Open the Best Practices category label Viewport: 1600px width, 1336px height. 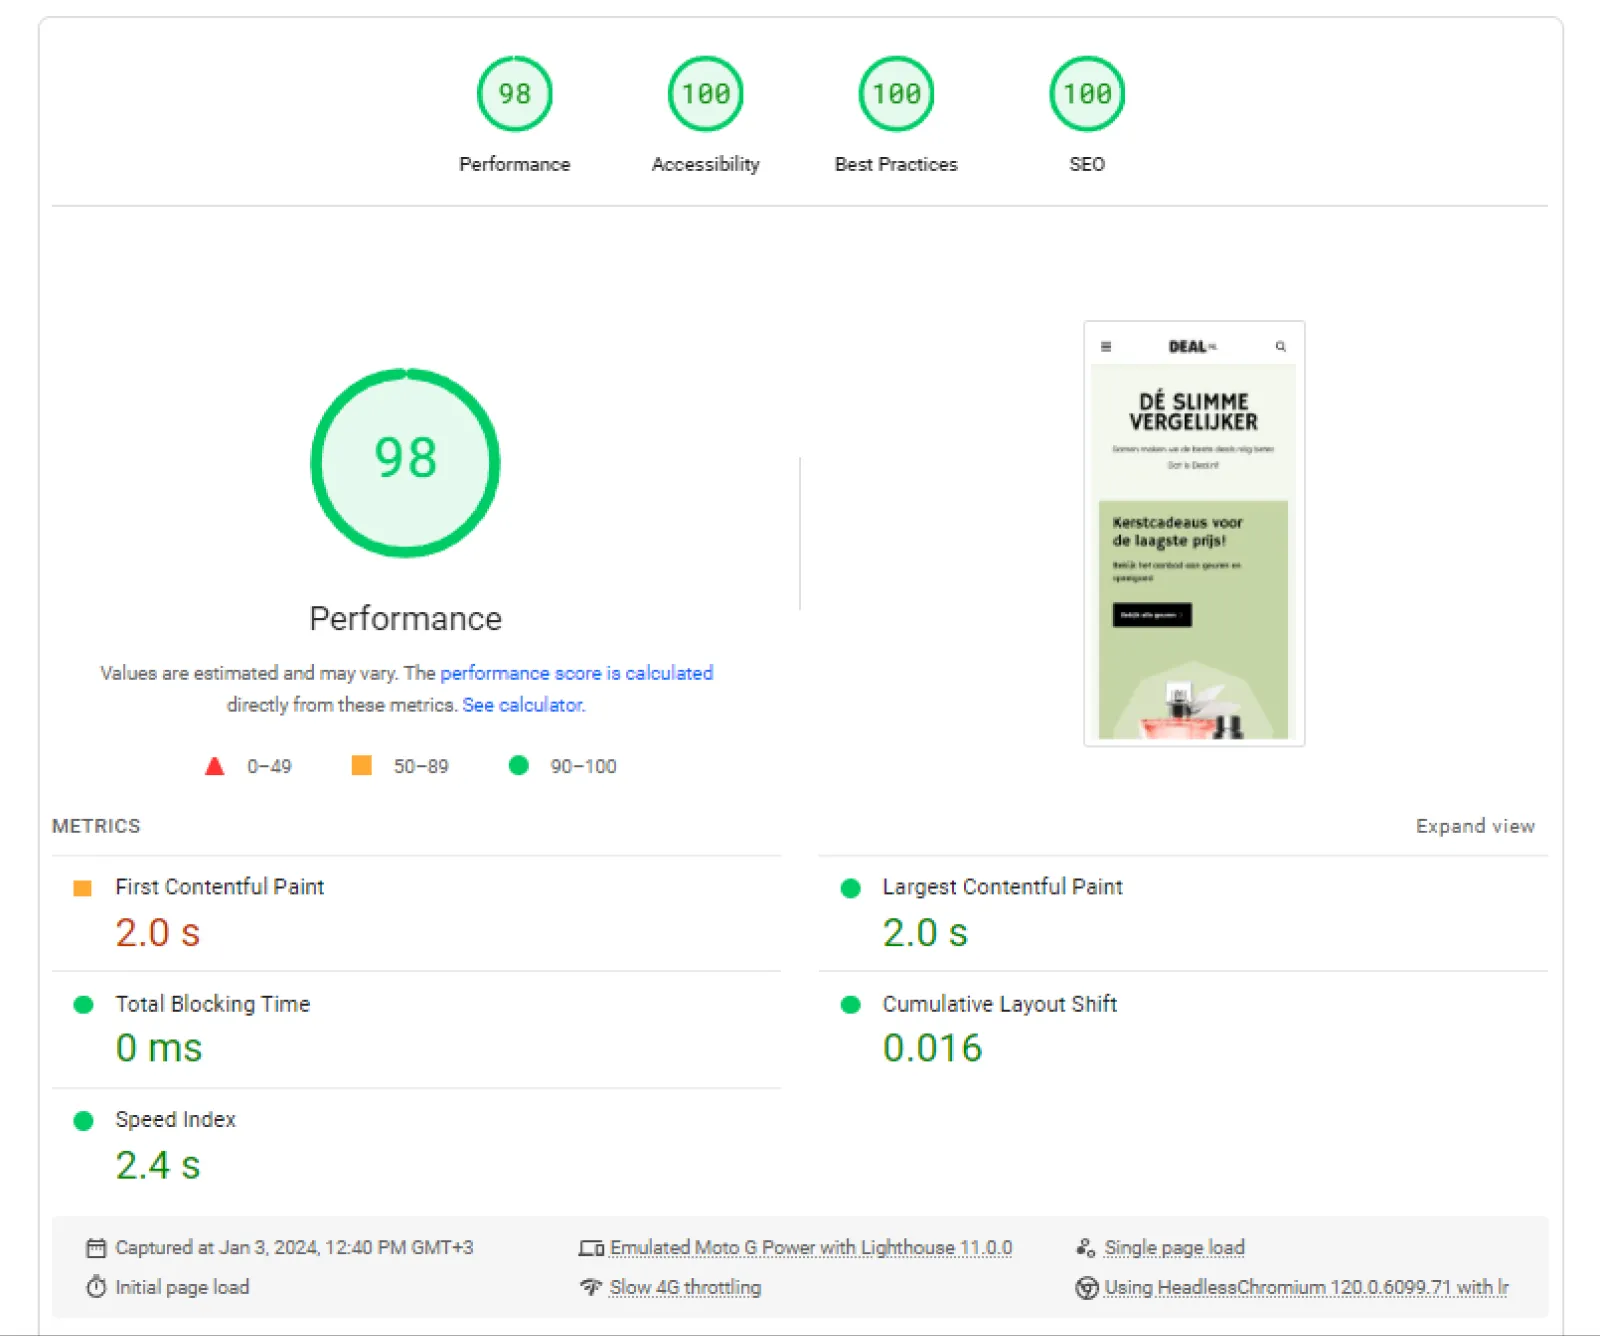[x=897, y=164]
